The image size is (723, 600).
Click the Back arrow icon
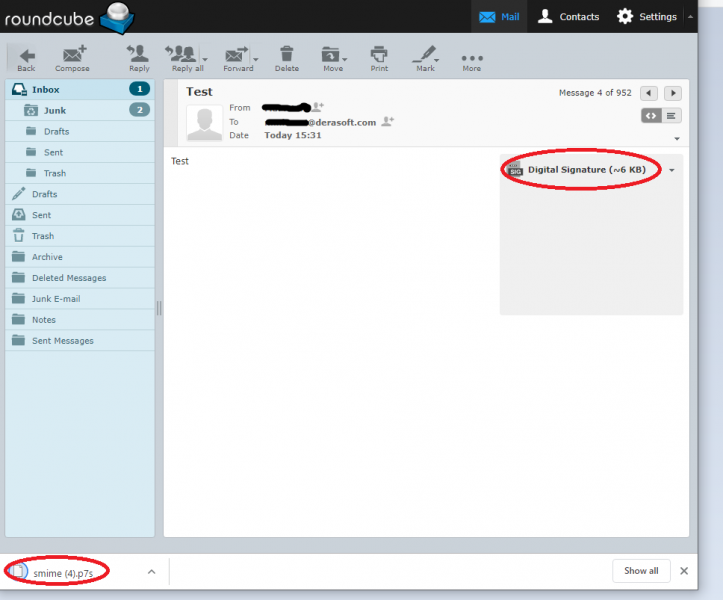click(x=27, y=56)
